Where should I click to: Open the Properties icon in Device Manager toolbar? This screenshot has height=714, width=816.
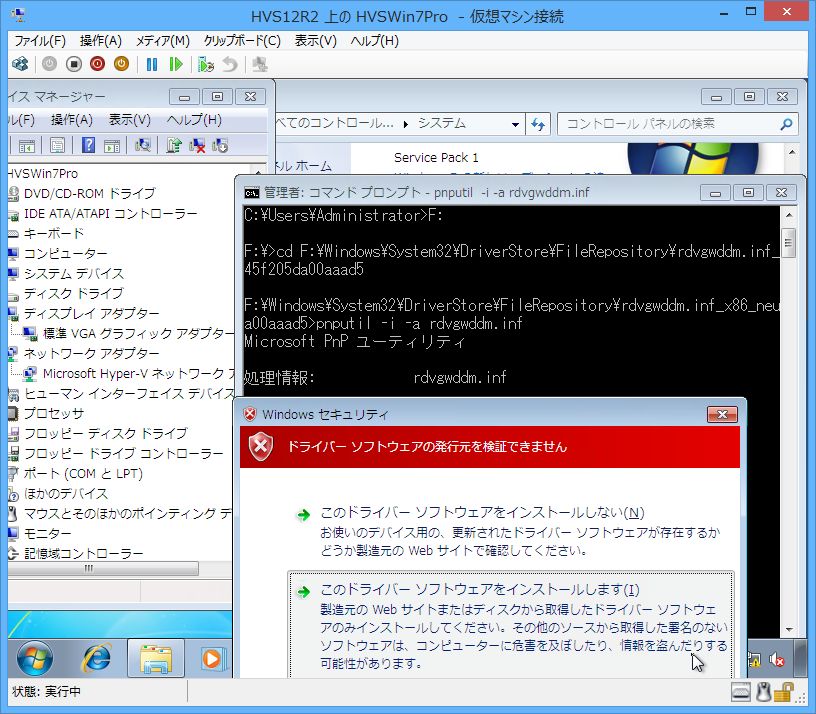coord(57,146)
